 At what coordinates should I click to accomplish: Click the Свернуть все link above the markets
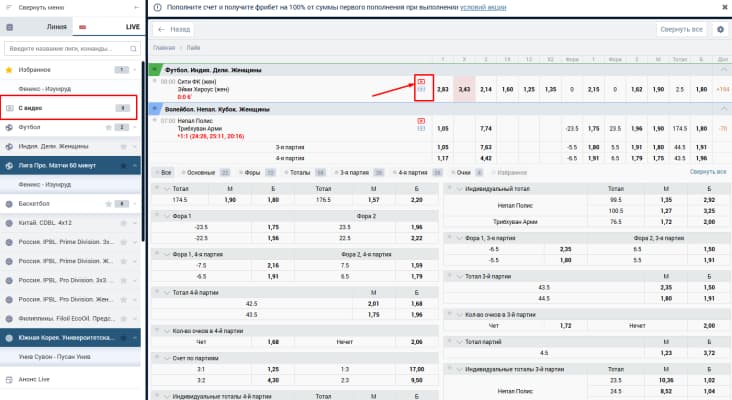pos(708,172)
